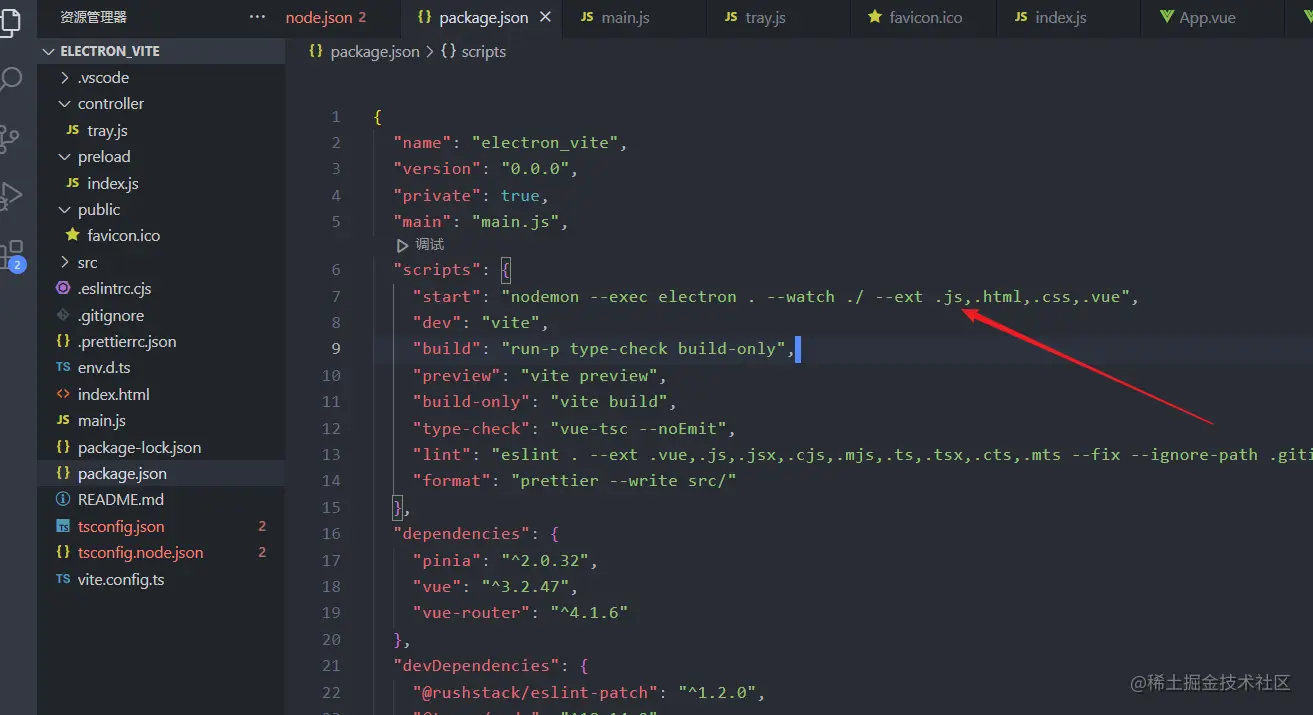Click line number 16 in the gutter
The width and height of the screenshot is (1313, 715).
click(331, 533)
